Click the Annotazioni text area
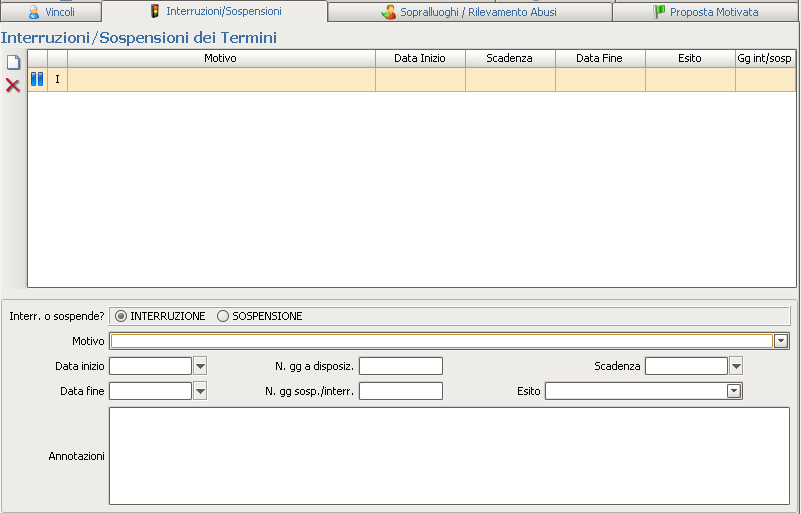This screenshot has width=801, height=514. 450,456
